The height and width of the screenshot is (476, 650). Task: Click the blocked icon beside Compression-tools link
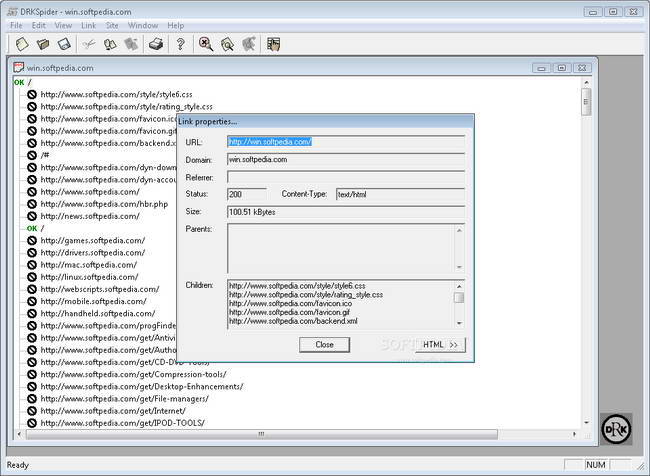(x=32, y=374)
